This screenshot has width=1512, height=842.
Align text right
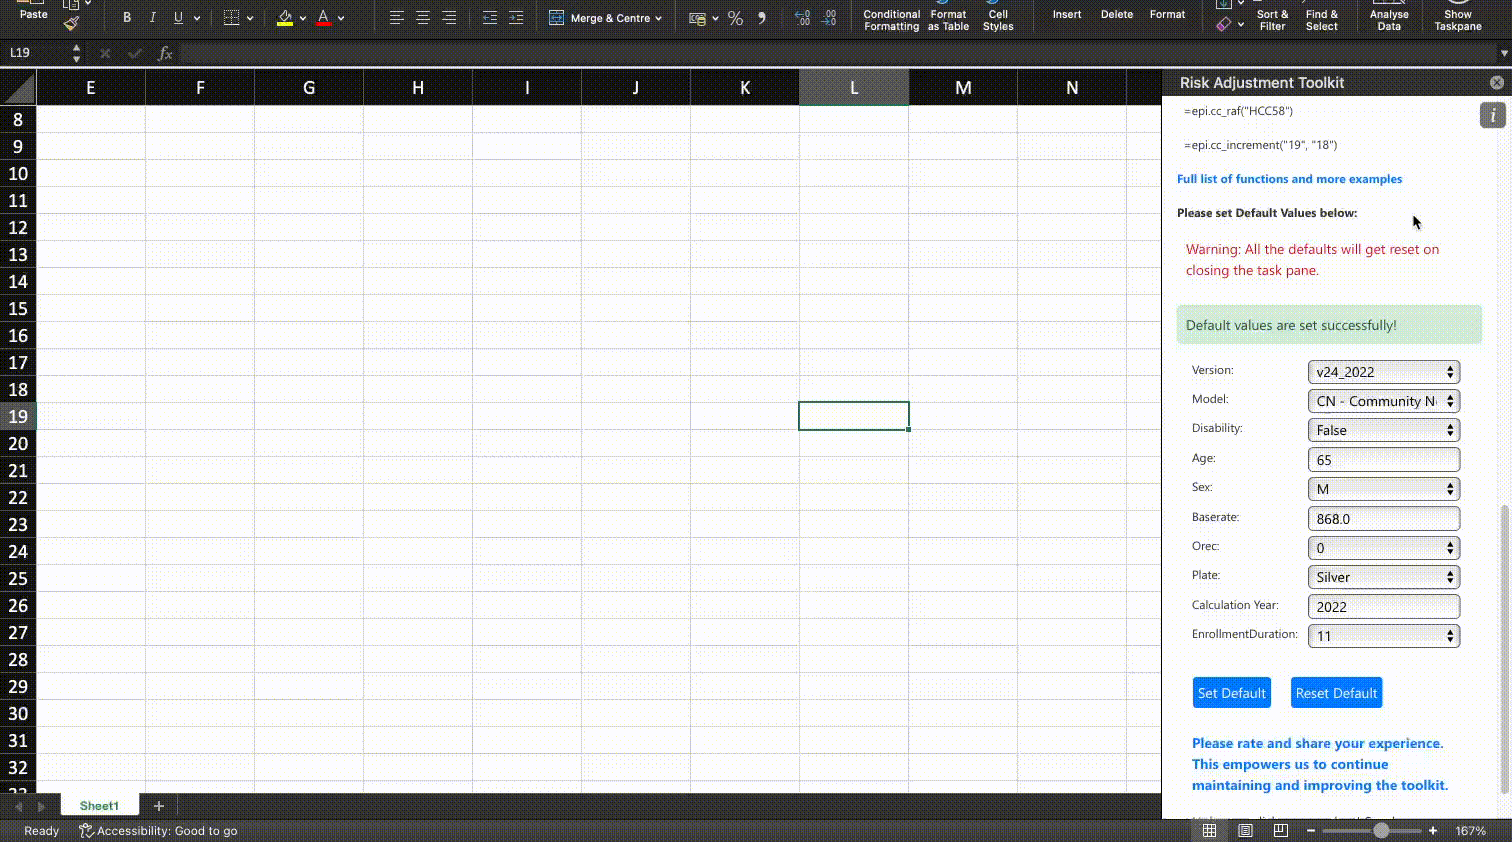click(x=449, y=18)
